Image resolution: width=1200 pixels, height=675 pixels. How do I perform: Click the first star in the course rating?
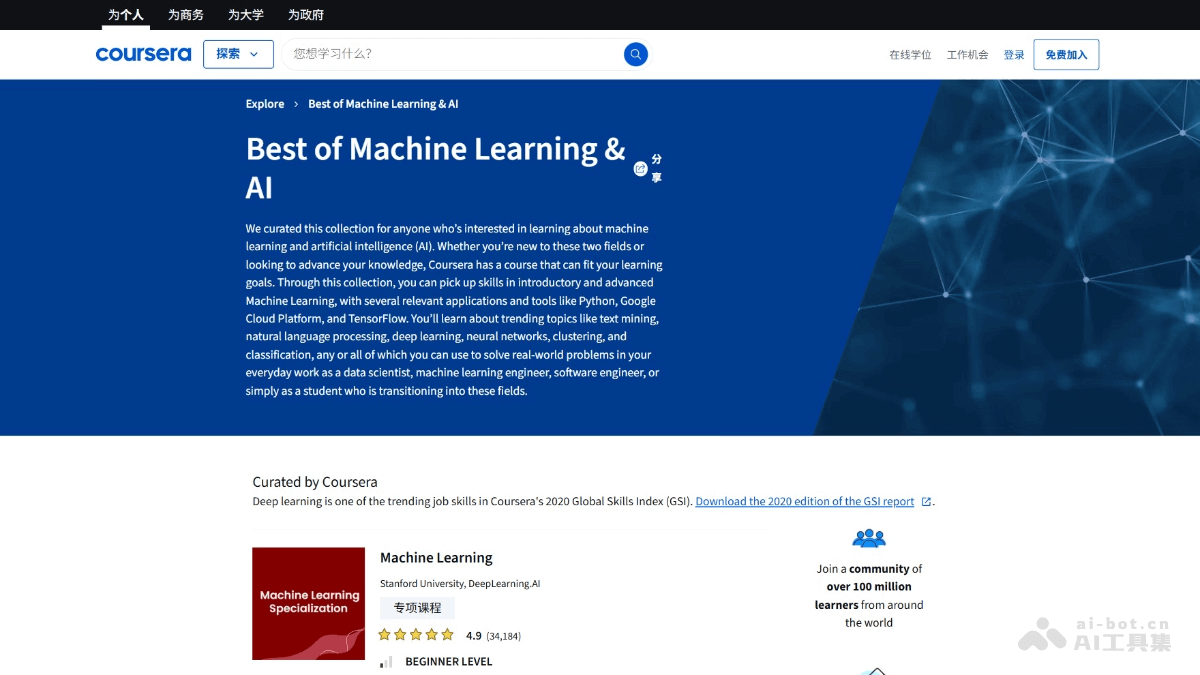(384, 634)
